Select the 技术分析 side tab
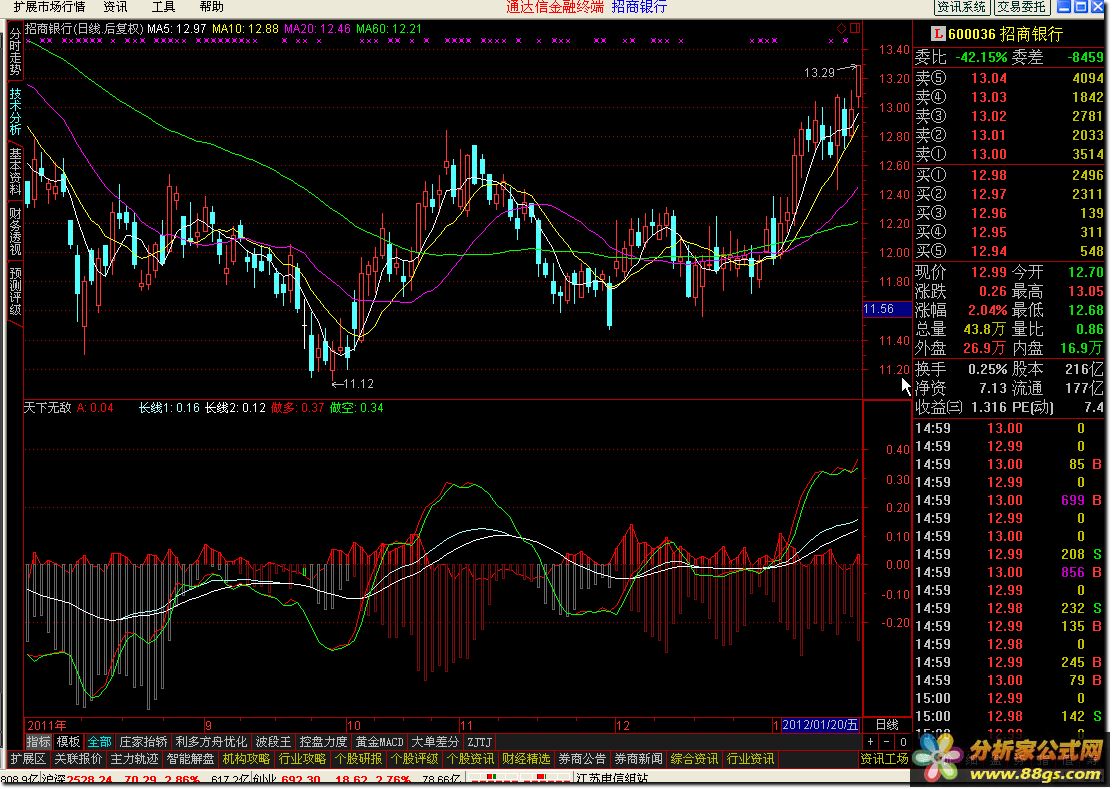 (15, 111)
